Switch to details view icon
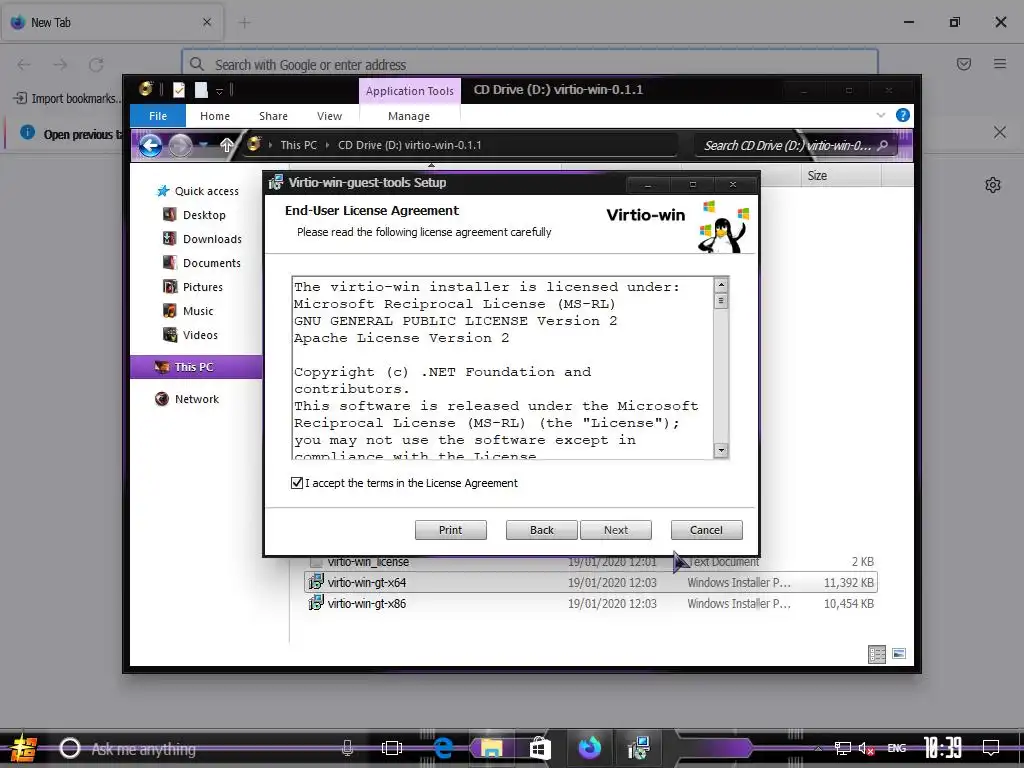 [x=877, y=654]
